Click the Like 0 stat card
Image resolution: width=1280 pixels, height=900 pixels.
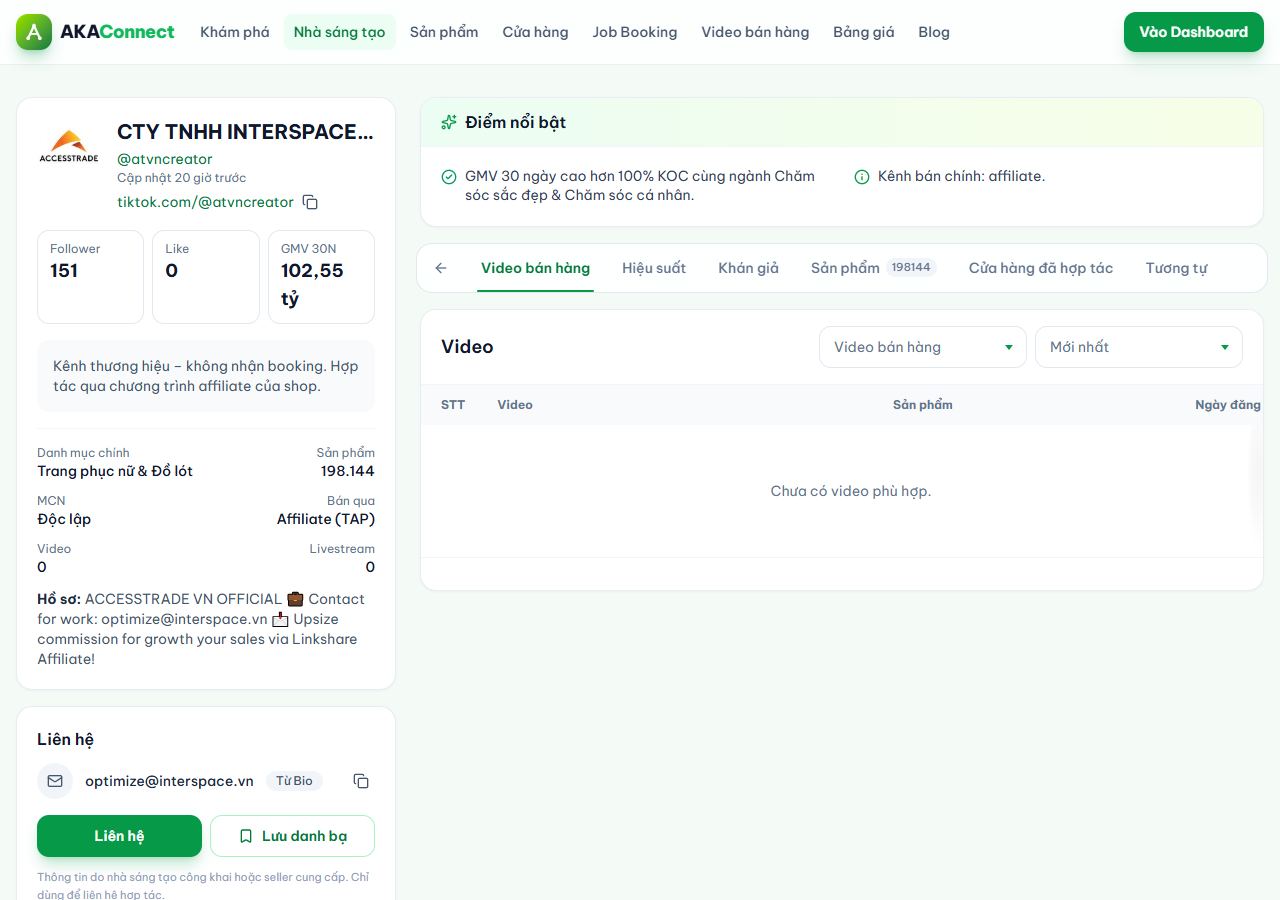coord(206,277)
